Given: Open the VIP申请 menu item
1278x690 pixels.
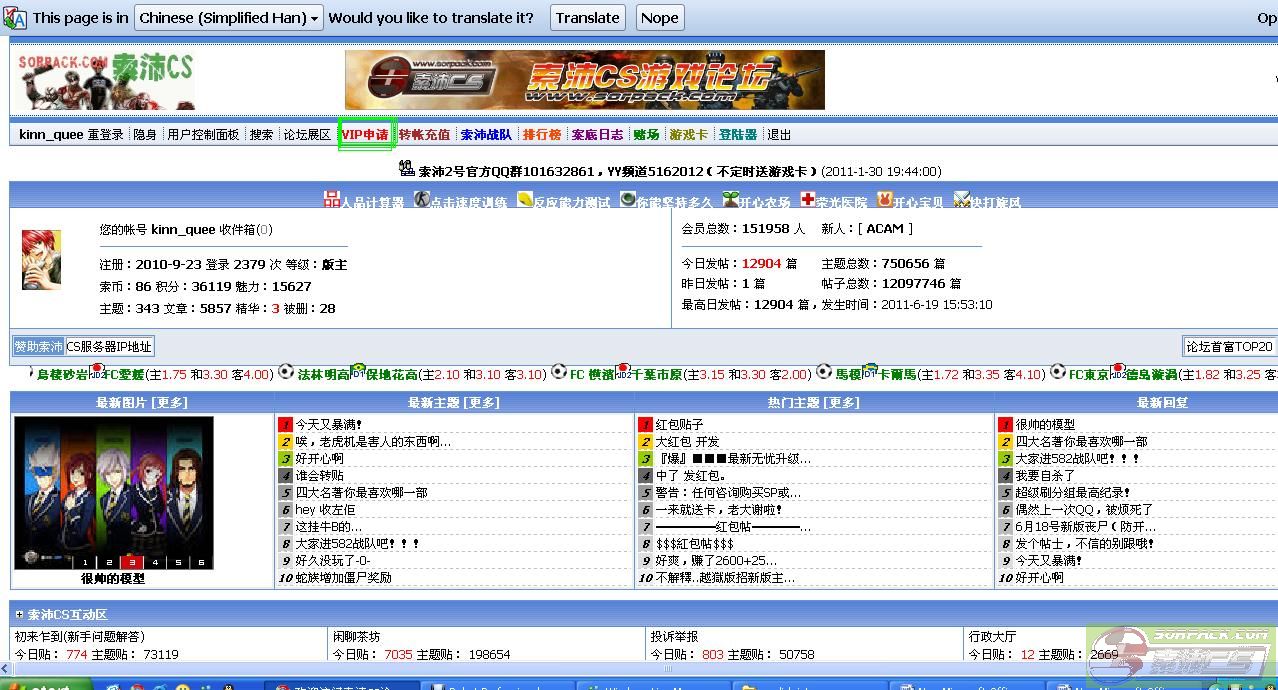Looking at the screenshot, I should tap(365, 135).
